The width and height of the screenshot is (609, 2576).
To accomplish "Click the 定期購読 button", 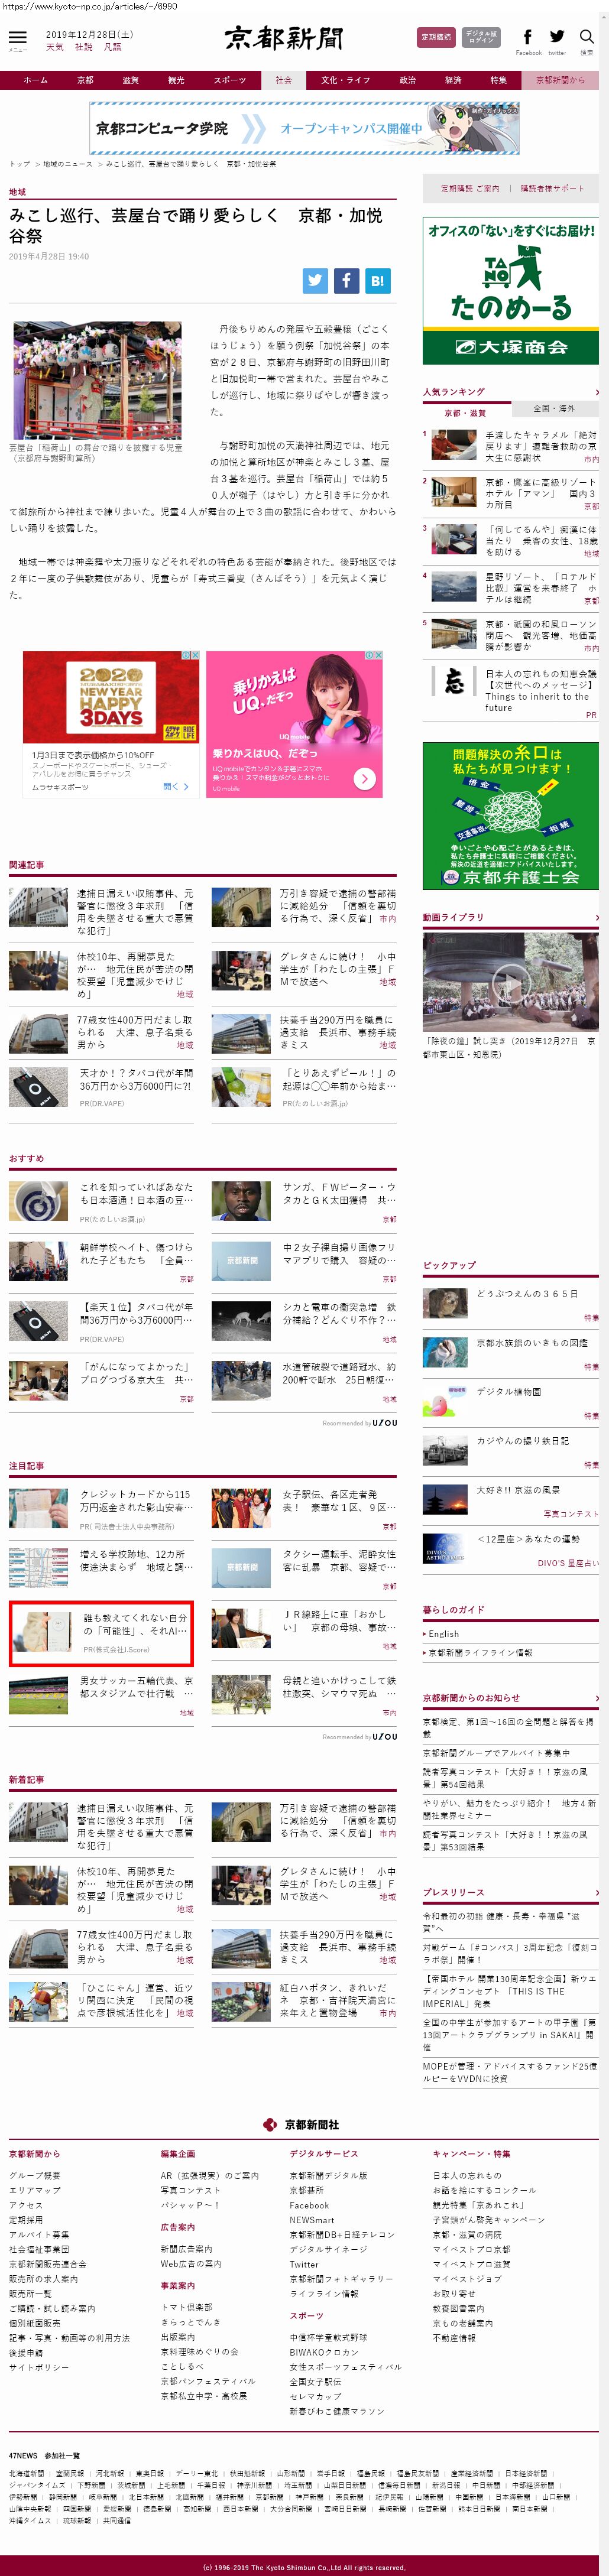I will point(435,38).
